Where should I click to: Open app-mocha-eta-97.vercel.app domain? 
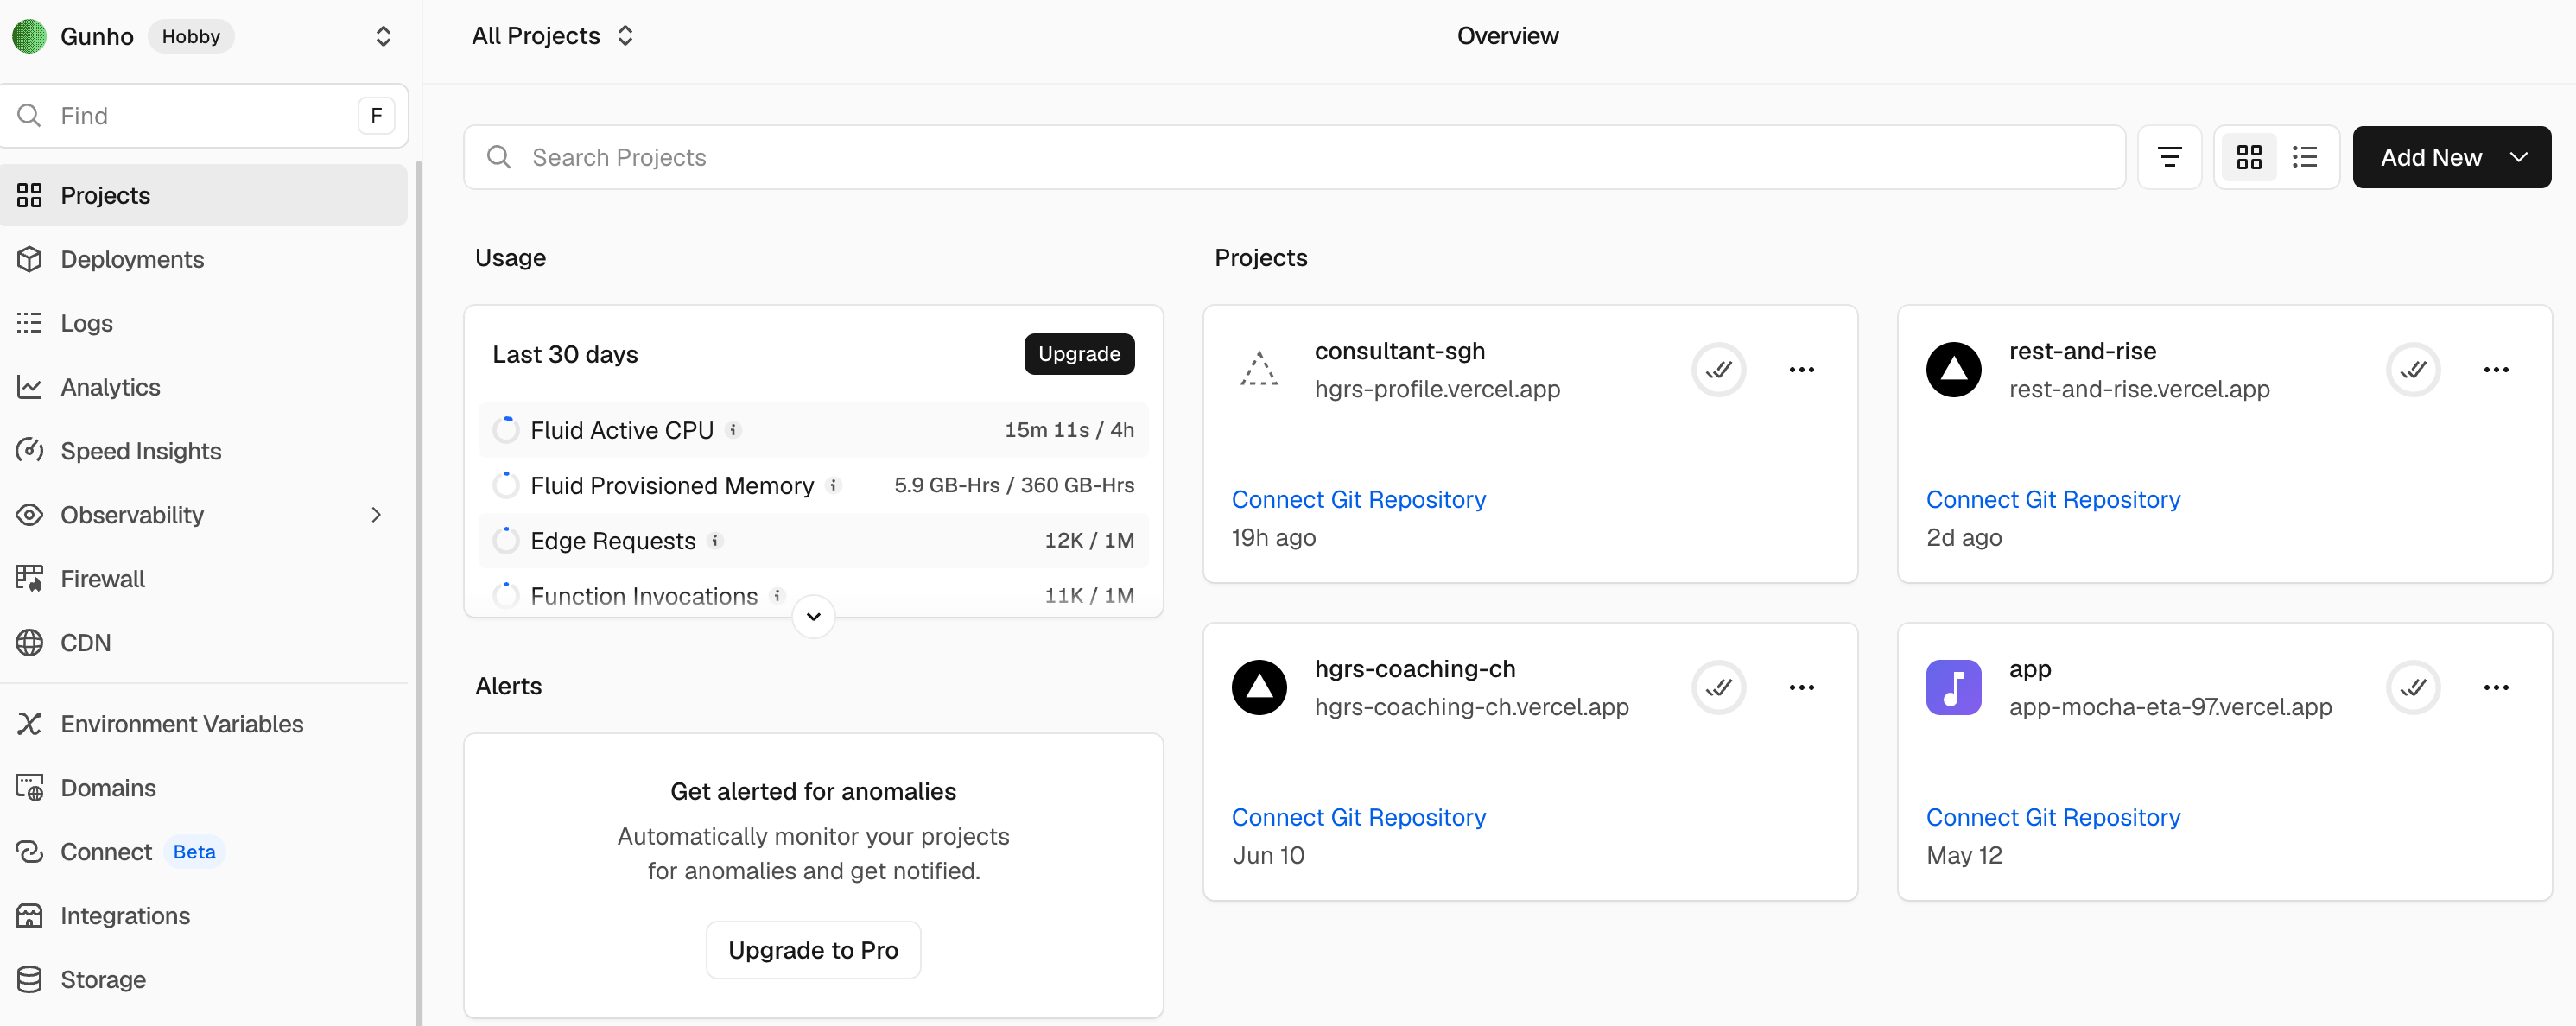[x=2170, y=707]
